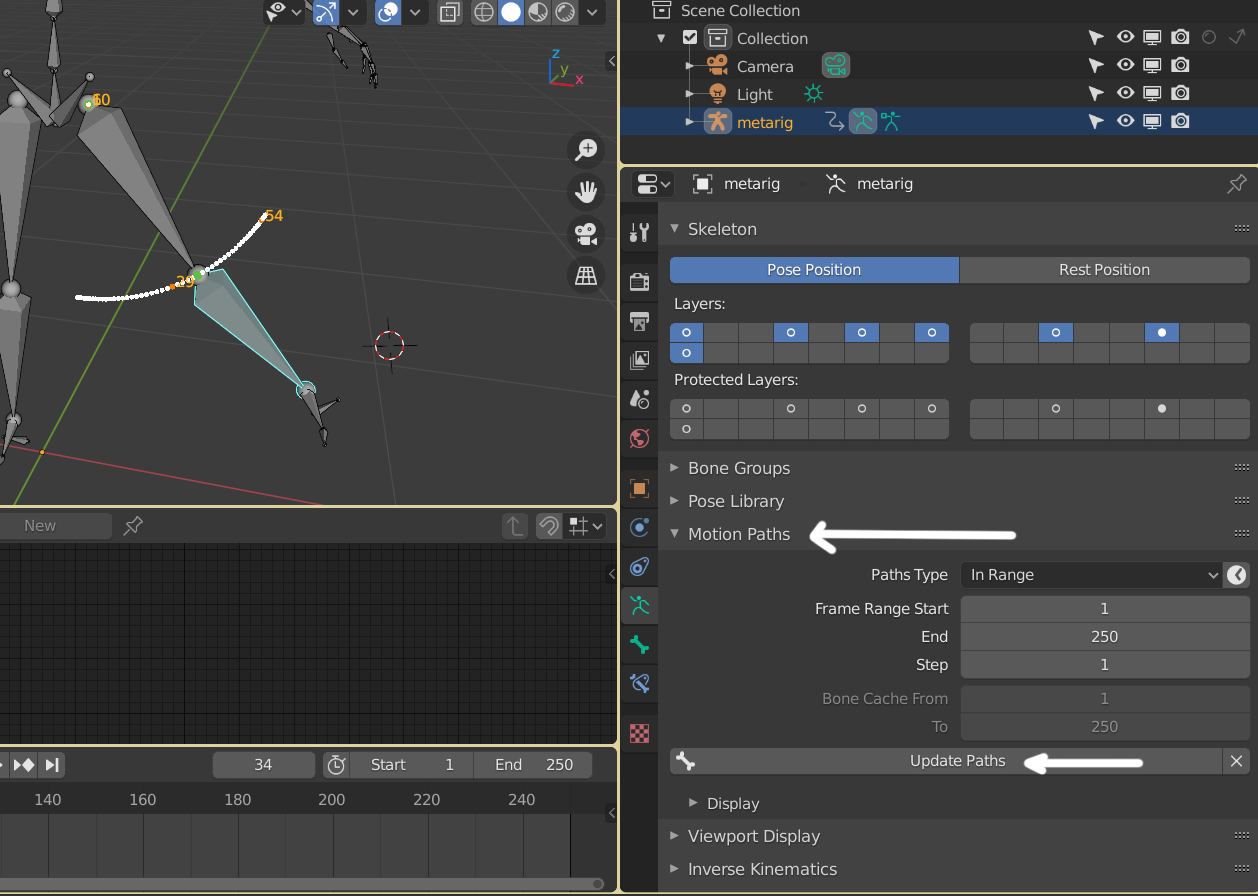Click the viewport zoom magnifier icon
This screenshot has height=896, width=1258.
(586, 150)
